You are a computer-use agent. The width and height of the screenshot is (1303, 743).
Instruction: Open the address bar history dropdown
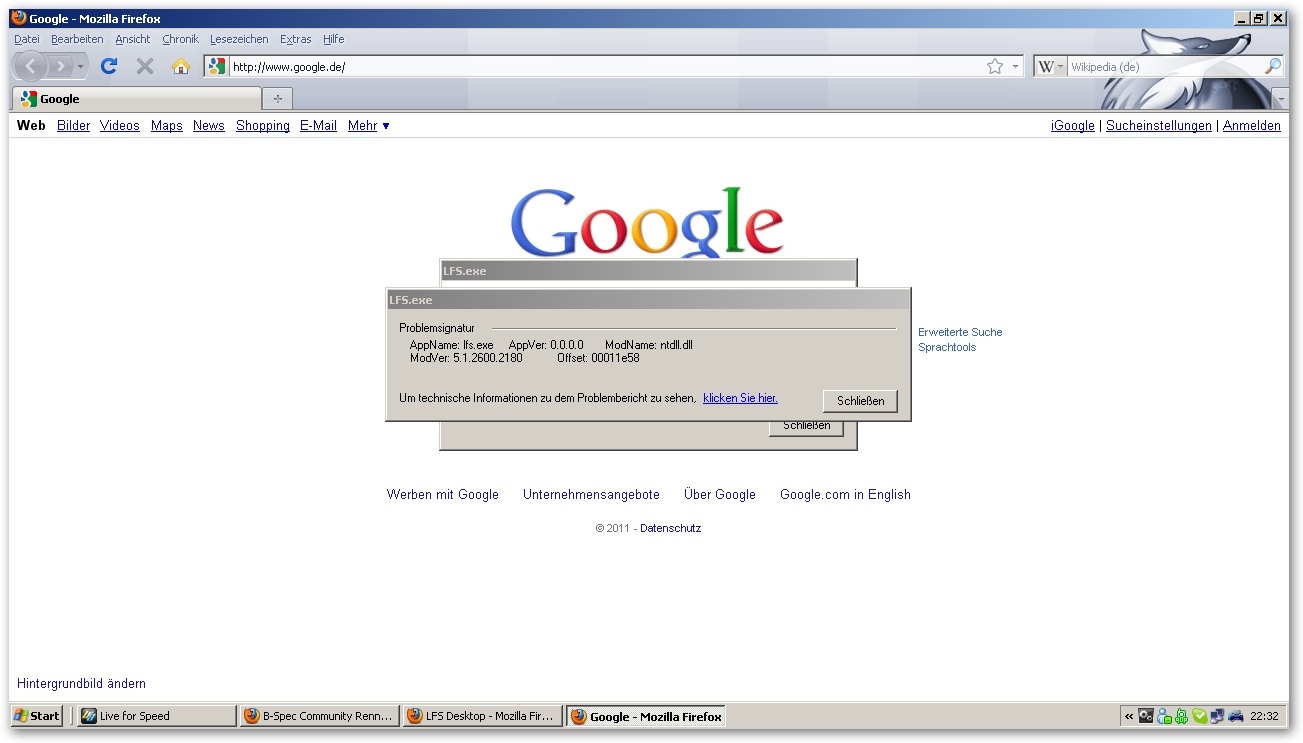tap(1015, 67)
